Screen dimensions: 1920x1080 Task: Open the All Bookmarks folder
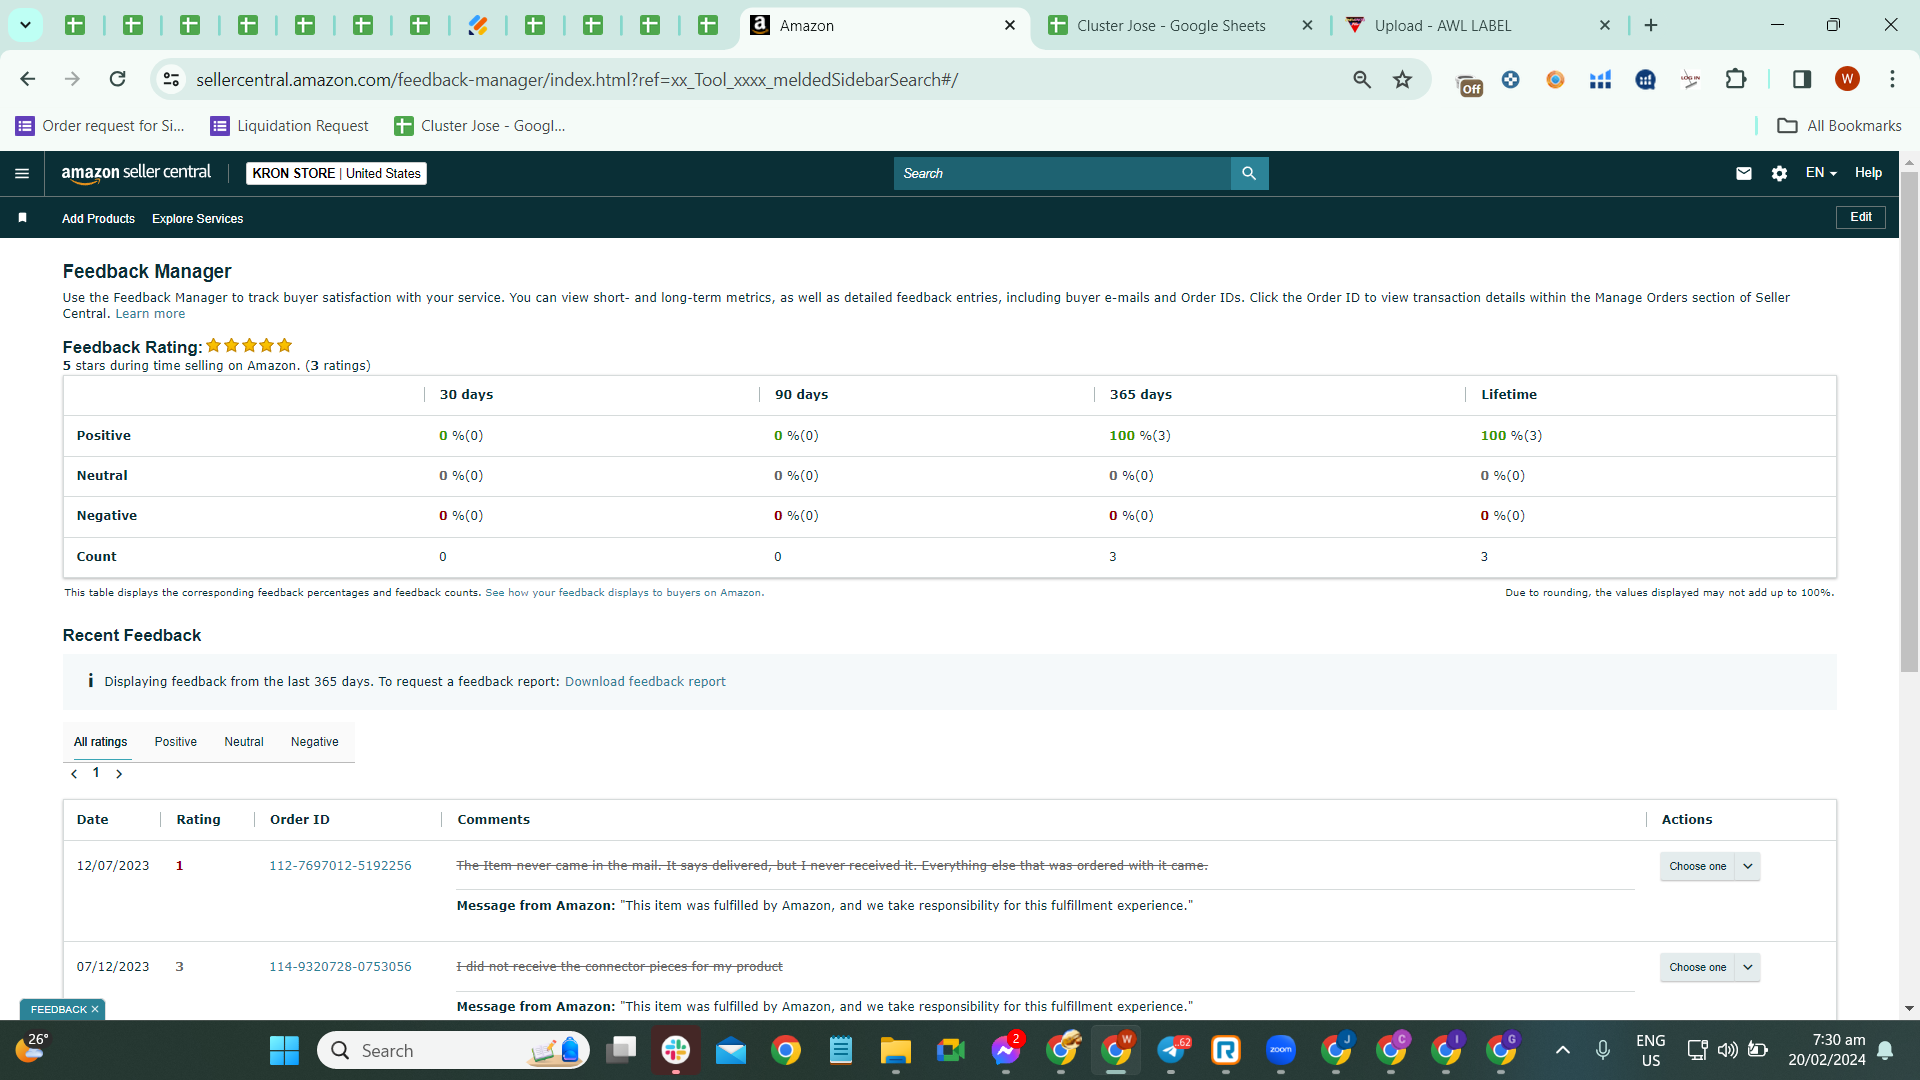point(1839,125)
